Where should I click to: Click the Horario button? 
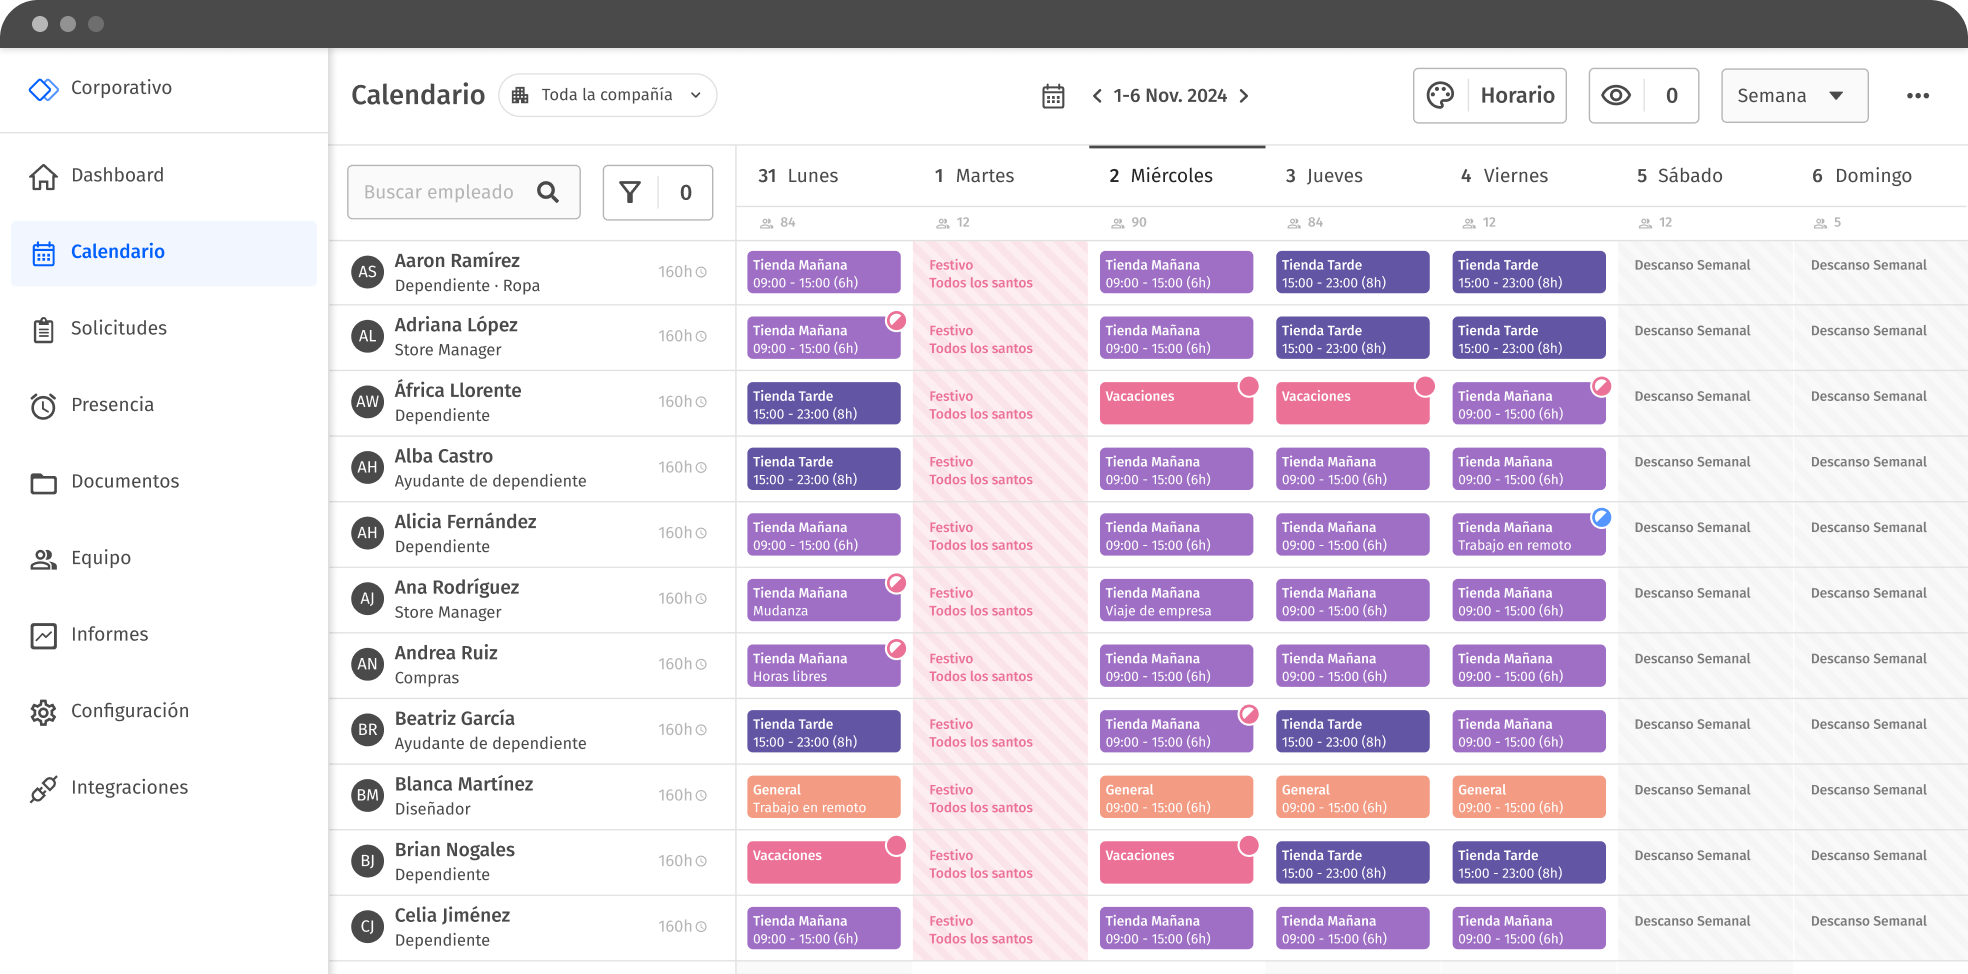tap(1518, 95)
